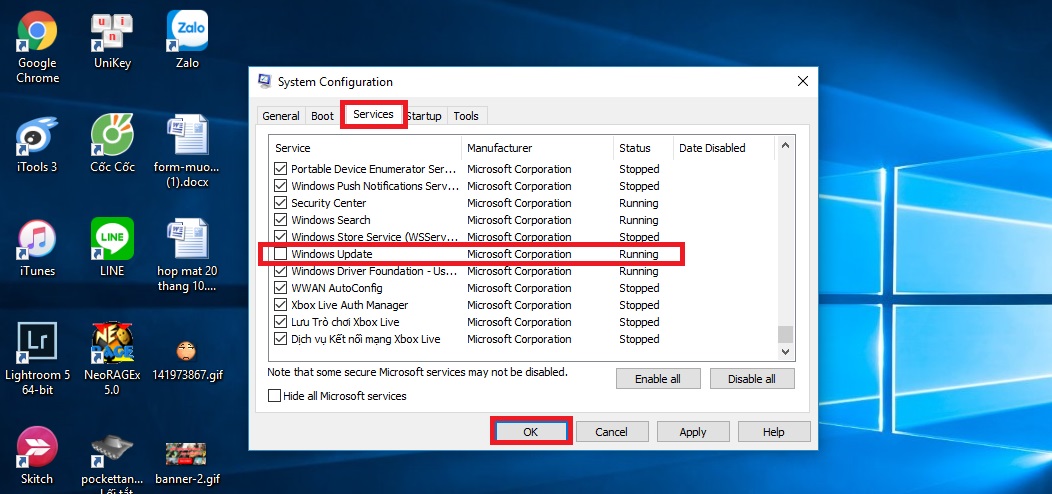Click the Help button
This screenshot has width=1052, height=494.
tap(774, 432)
